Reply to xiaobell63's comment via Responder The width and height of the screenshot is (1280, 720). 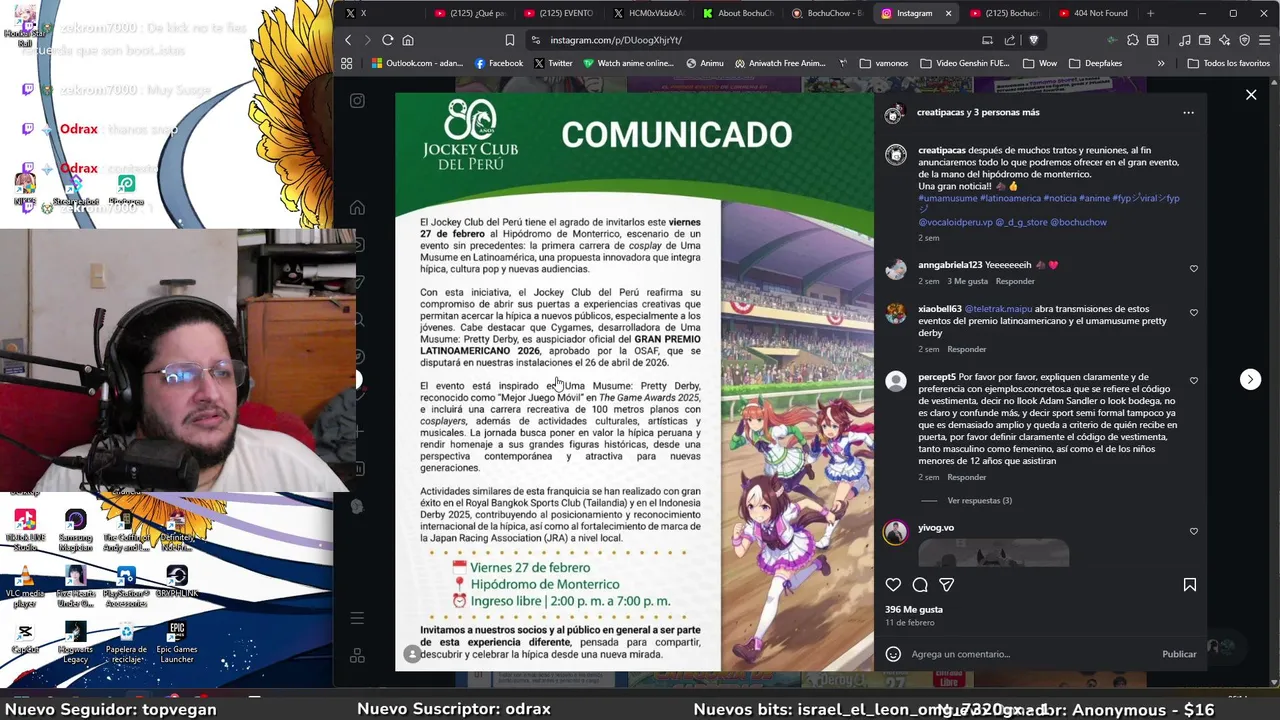pyautogui.click(x=966, y=349)
